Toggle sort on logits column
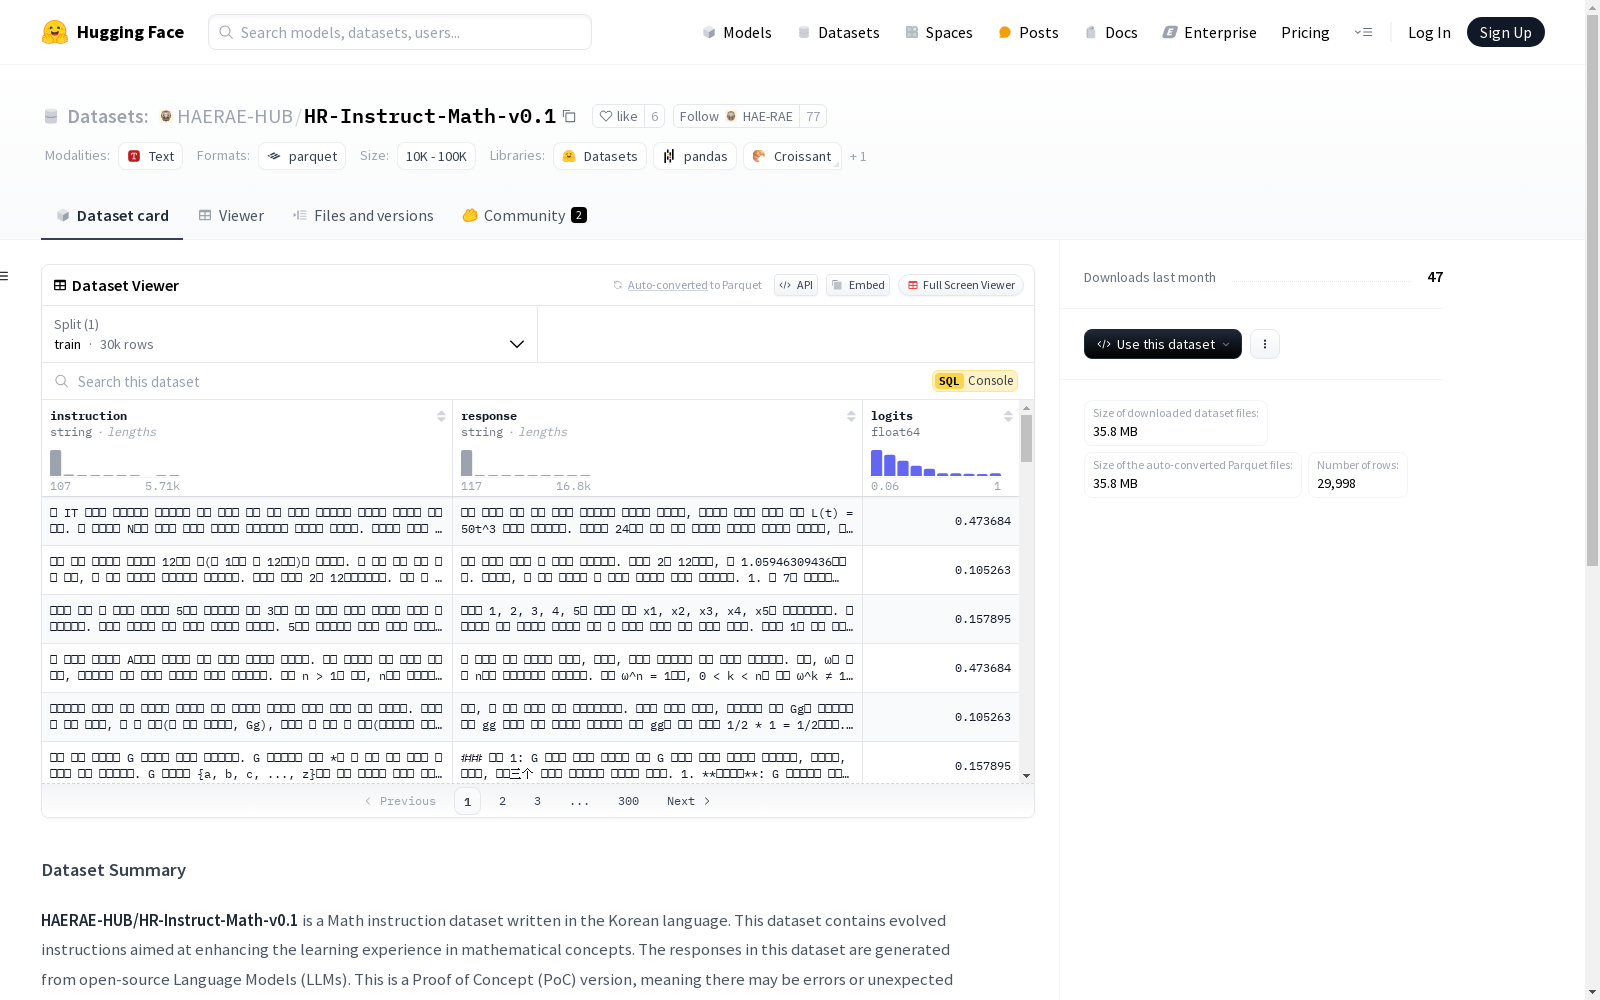Screen dimensions: 1600x1000 click(x=1008, y=416)
